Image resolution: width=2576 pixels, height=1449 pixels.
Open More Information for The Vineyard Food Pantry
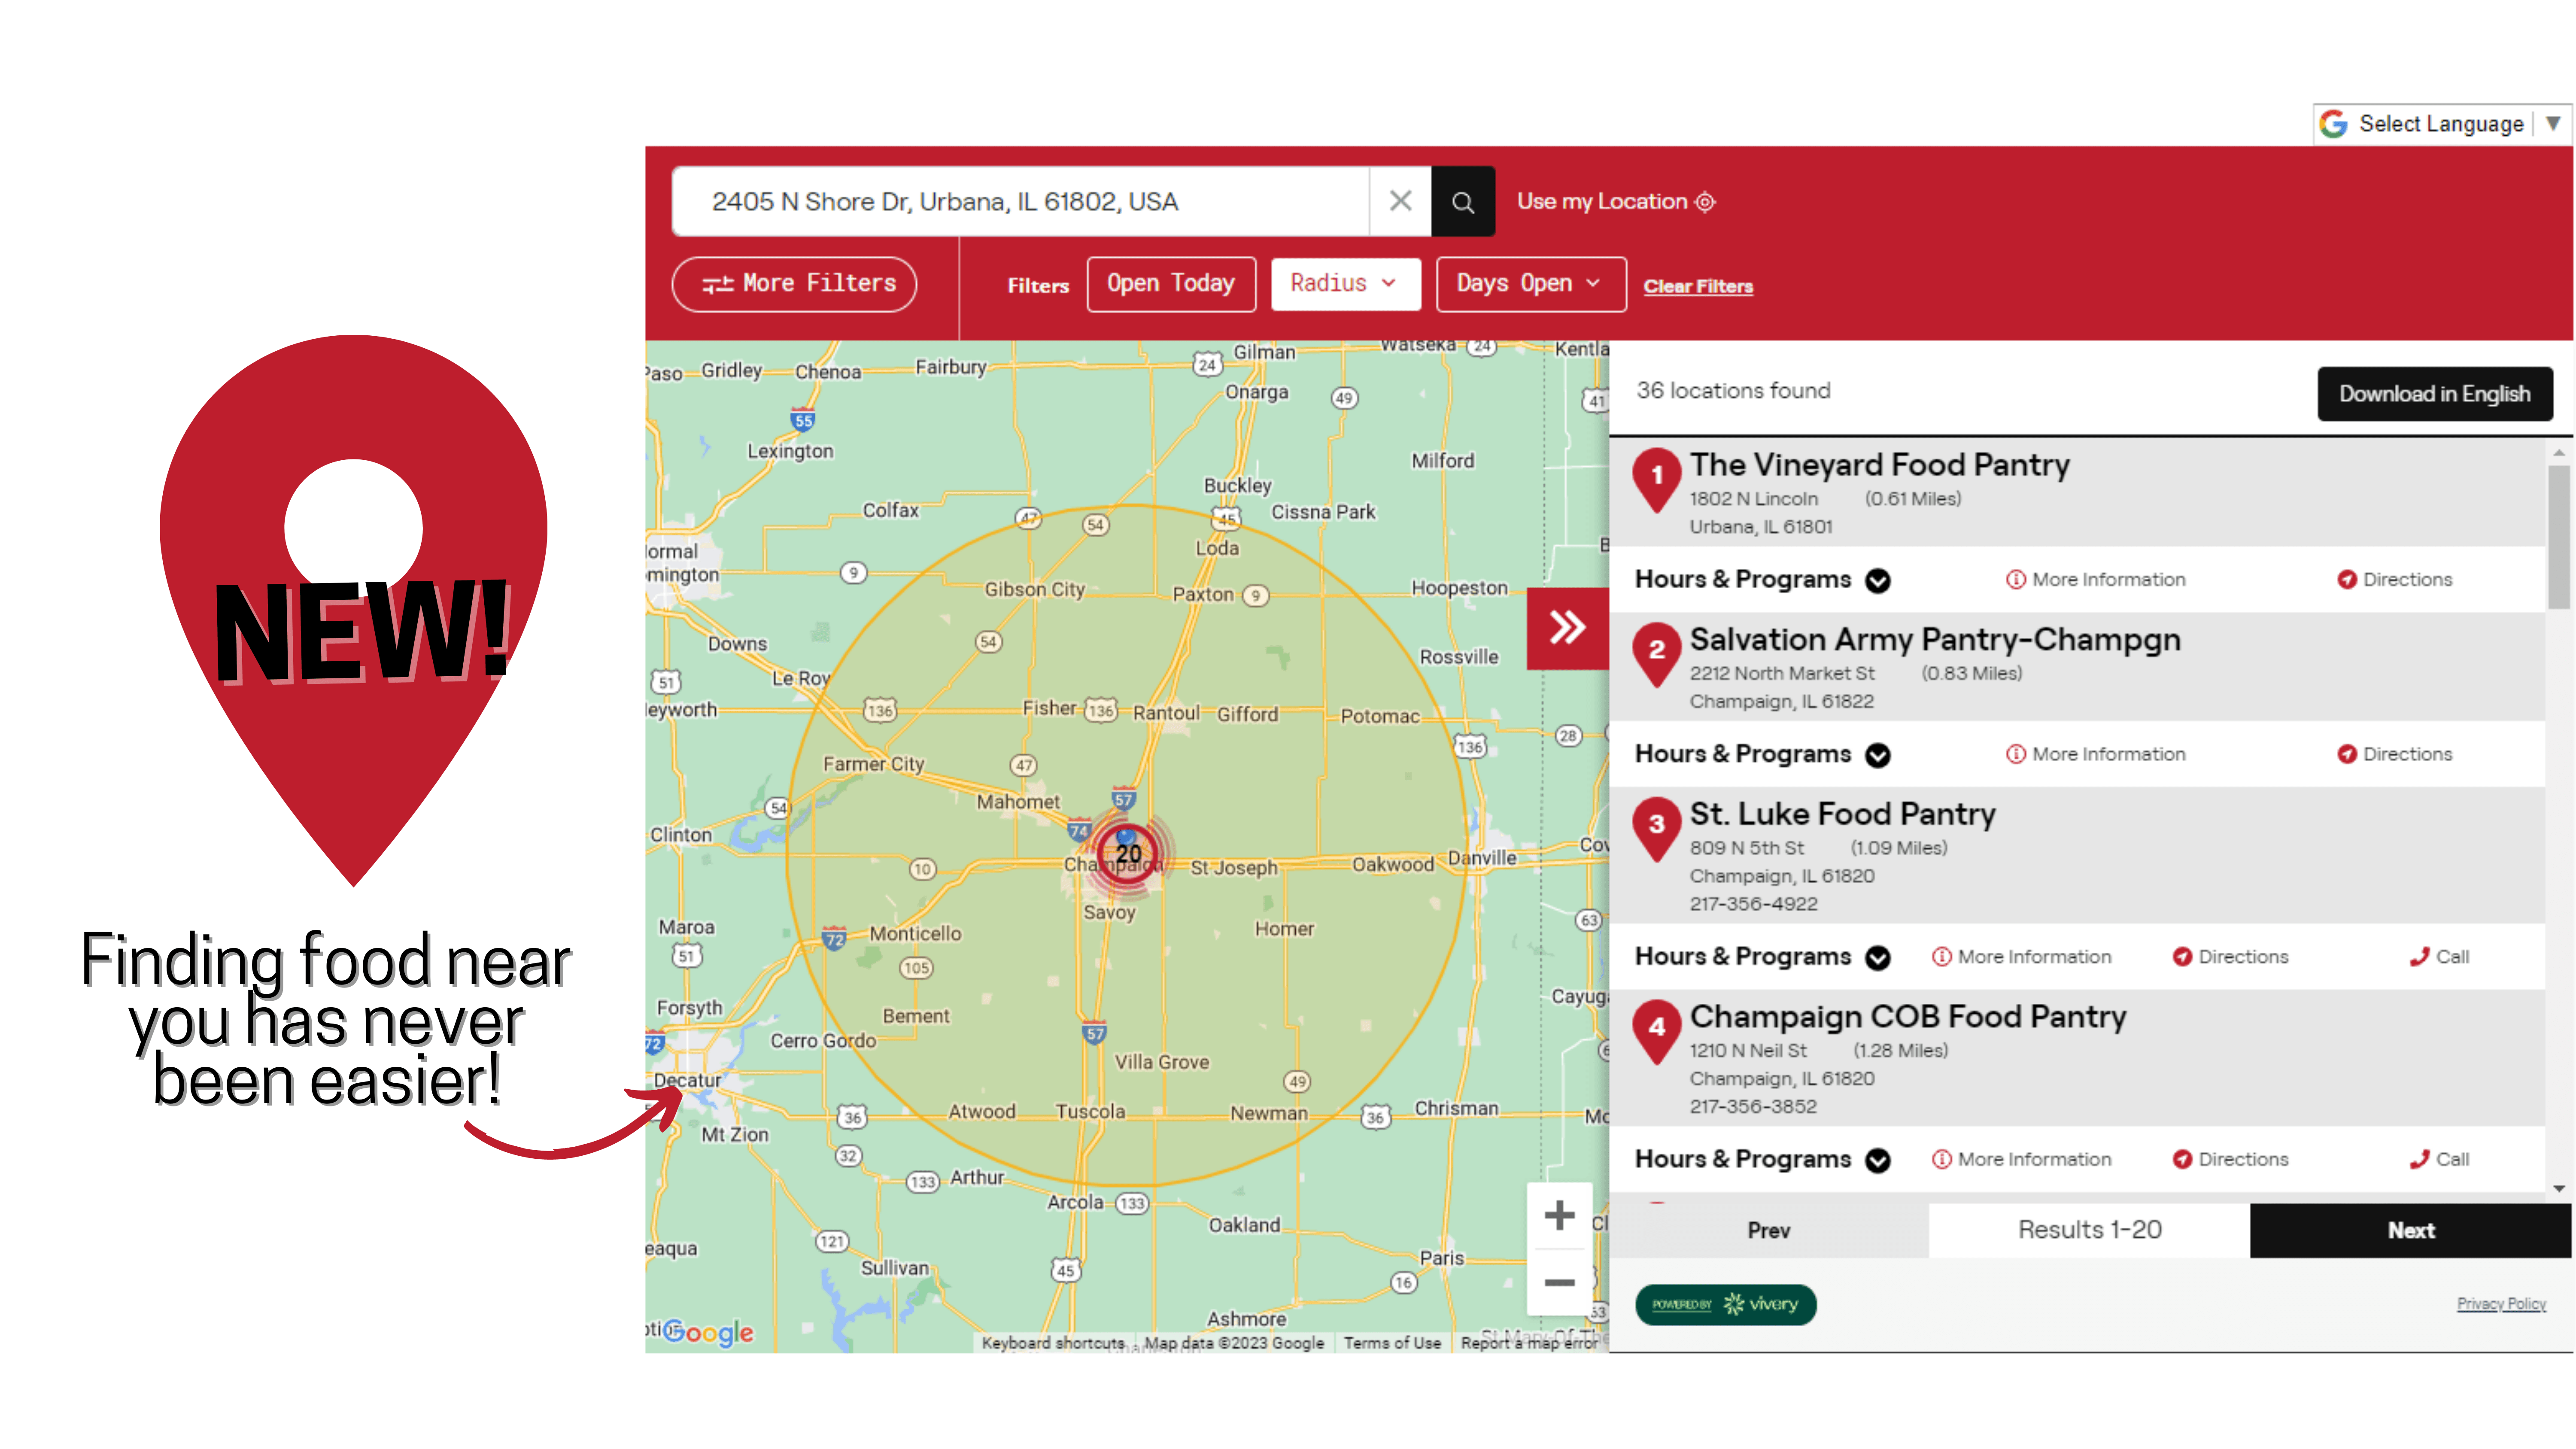pos(2096,580)
